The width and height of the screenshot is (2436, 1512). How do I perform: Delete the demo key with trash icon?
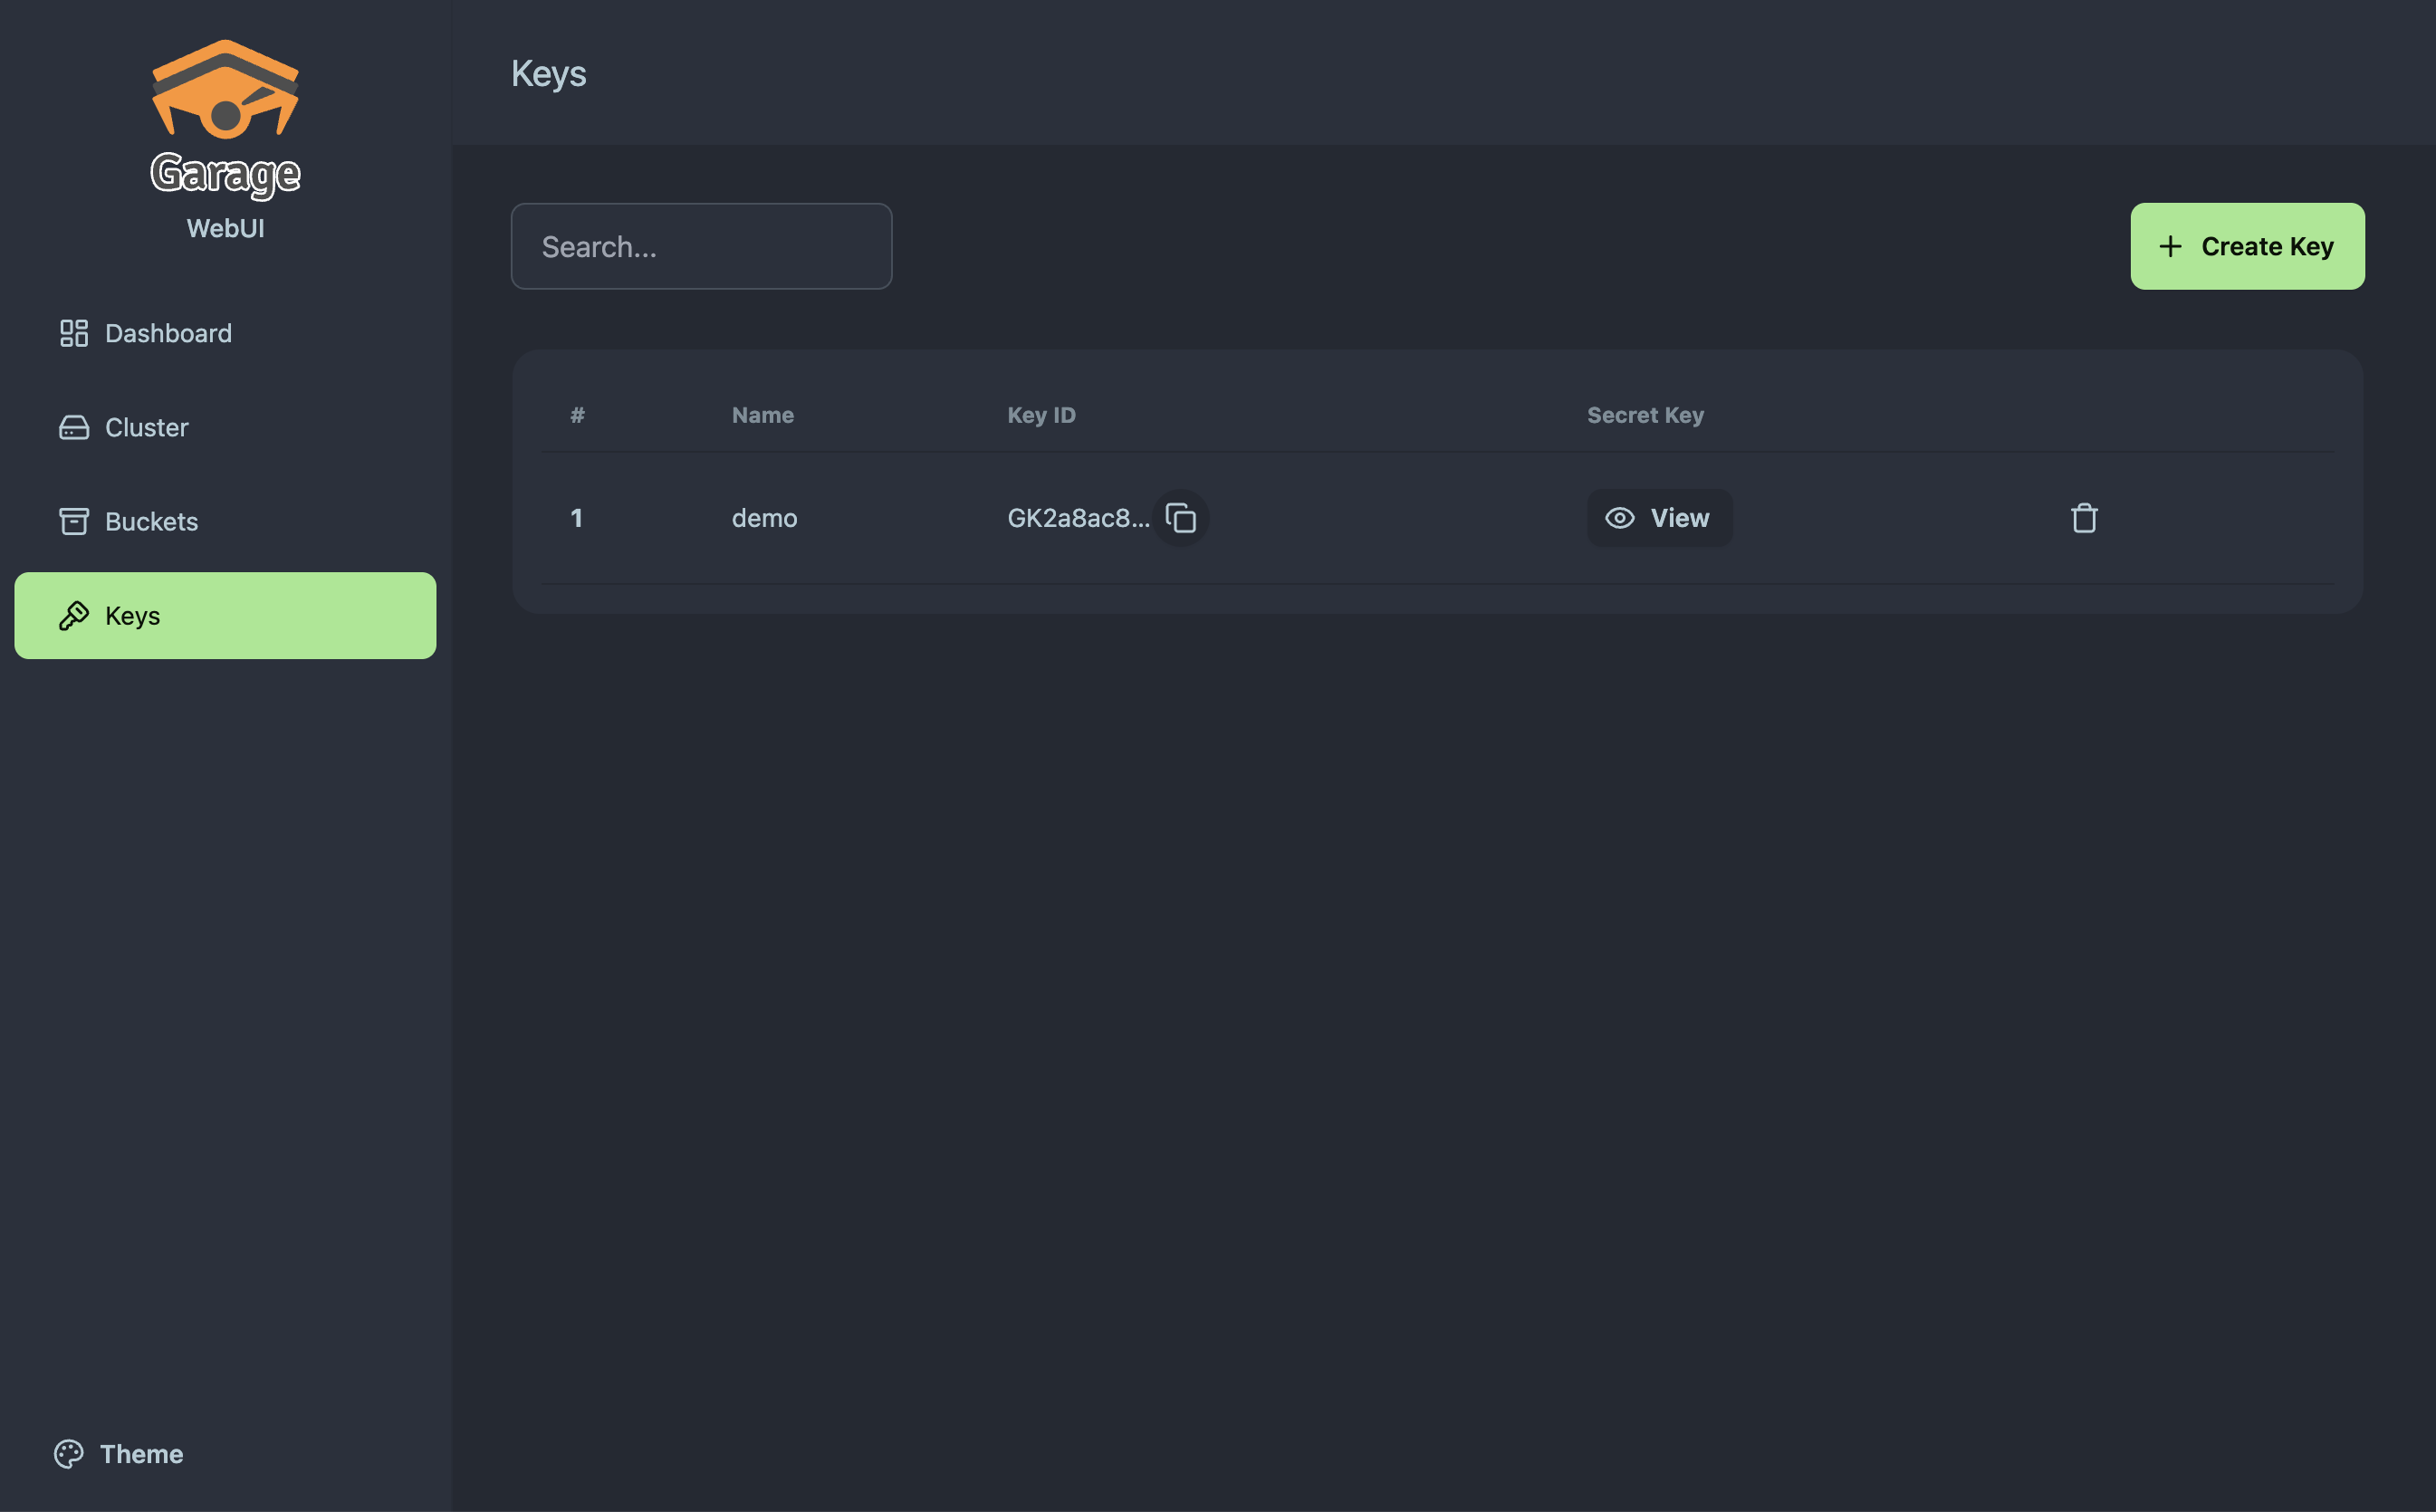coord(2083,518)
